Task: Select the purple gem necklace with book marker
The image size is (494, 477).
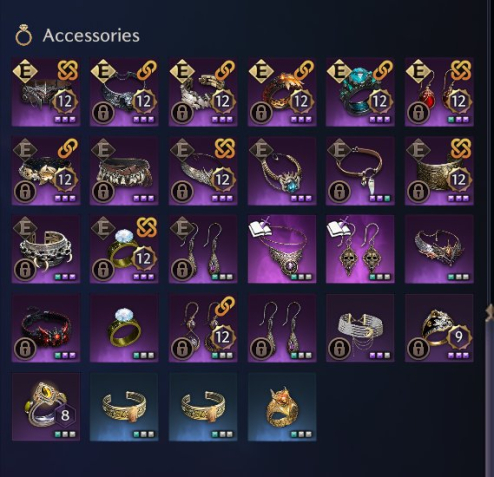Action: [x=282, y=249]
